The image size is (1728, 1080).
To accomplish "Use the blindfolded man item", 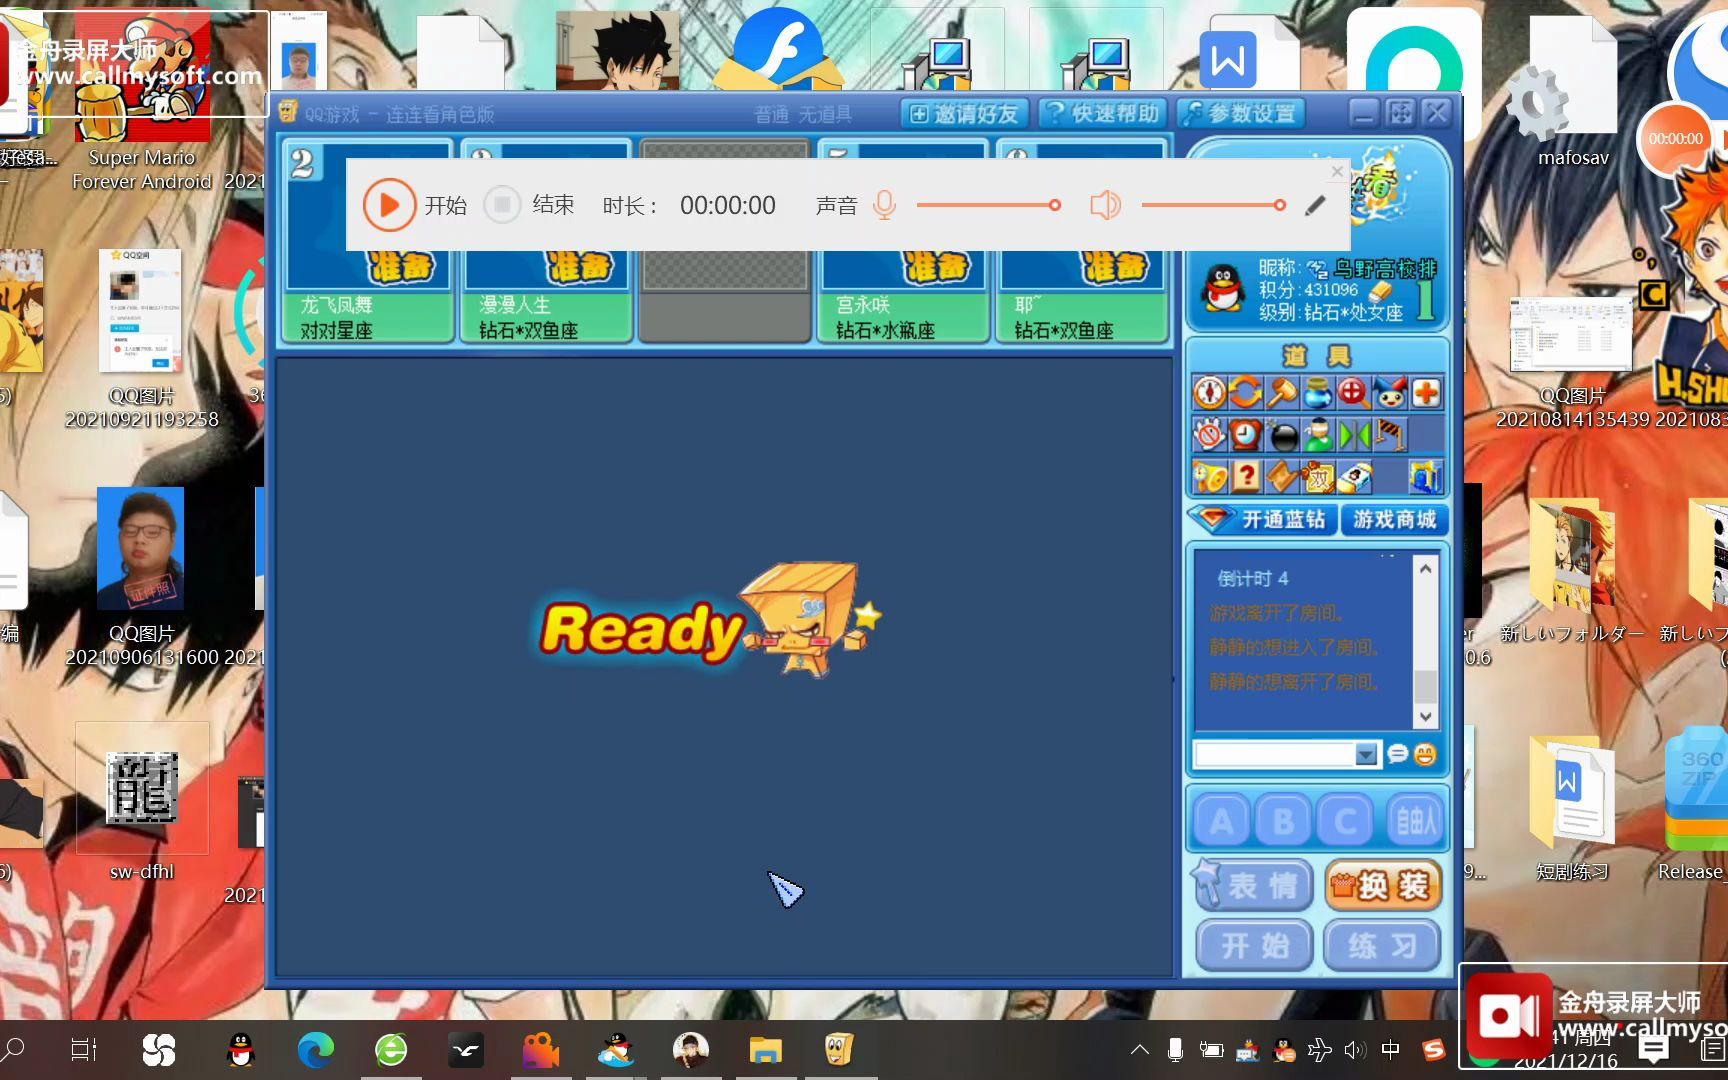I will (x=1318, y=435).
